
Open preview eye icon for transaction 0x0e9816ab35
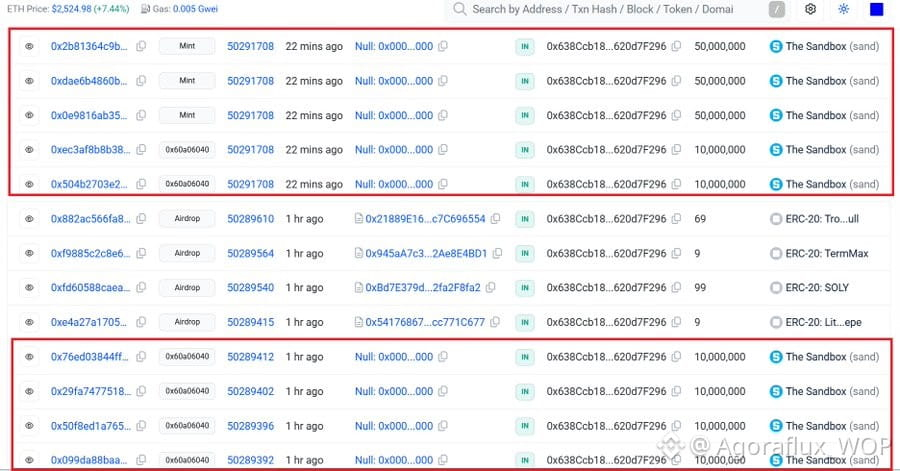tap(29, 115)
